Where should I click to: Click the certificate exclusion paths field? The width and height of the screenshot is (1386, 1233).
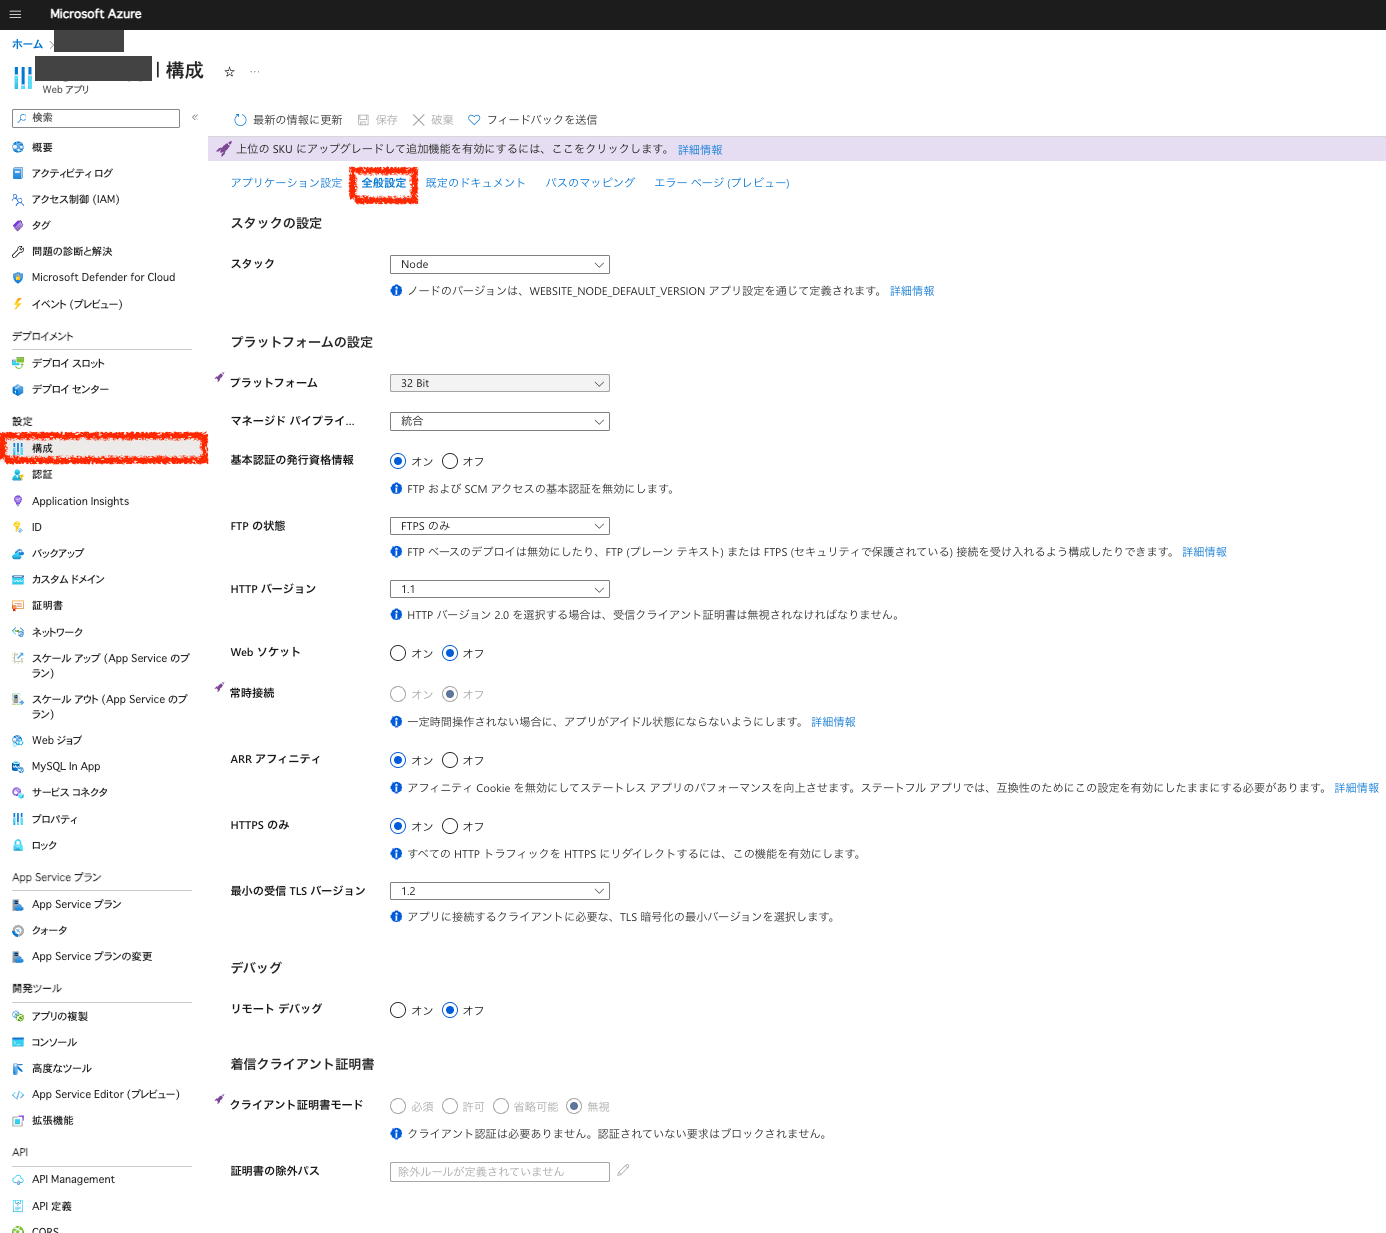pos(500,1172)
